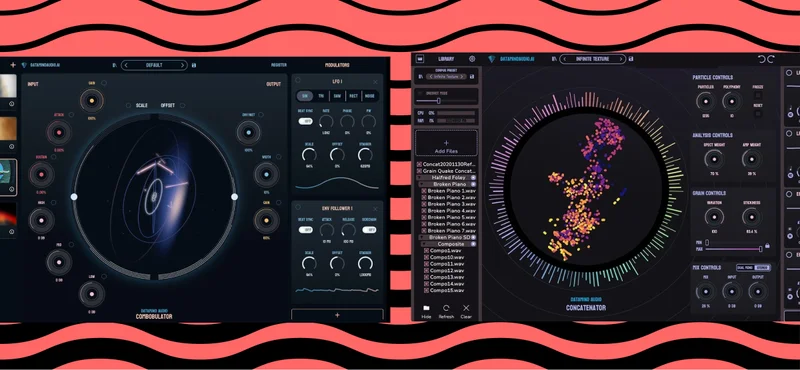
Task: Click the Sustain knob in Combobulator
Action: [x=41, y=175]
